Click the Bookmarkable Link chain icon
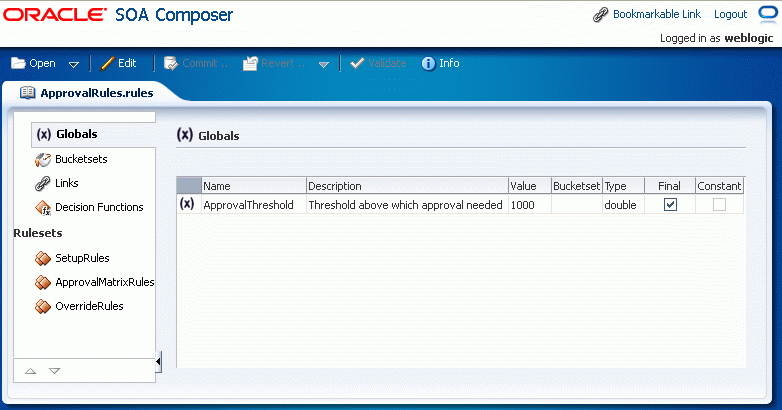This screenshot has height=410, width=782. 600,15
